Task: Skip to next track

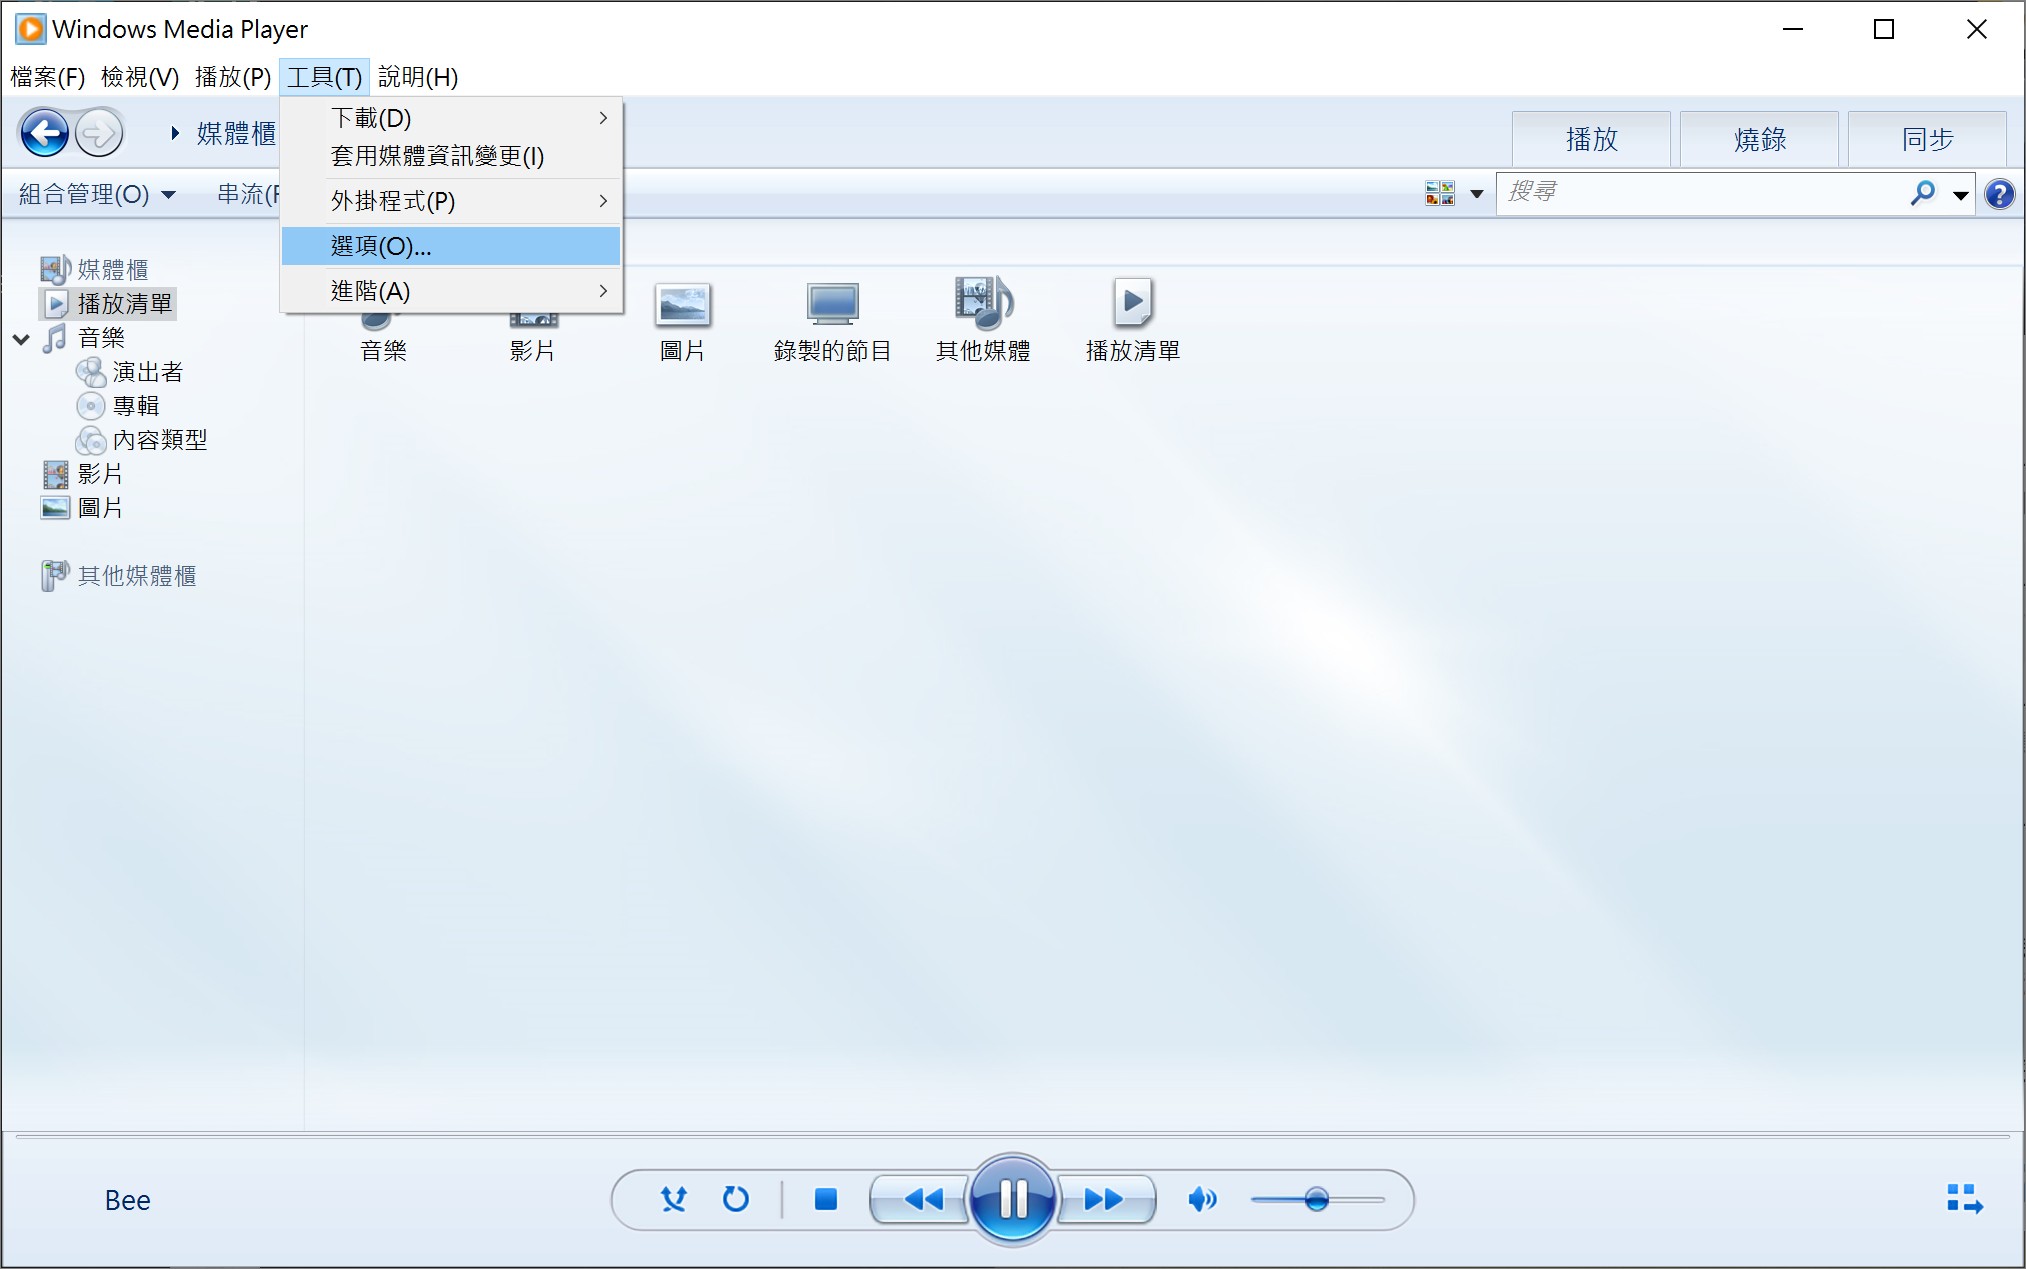Action: [1104, 1199]
